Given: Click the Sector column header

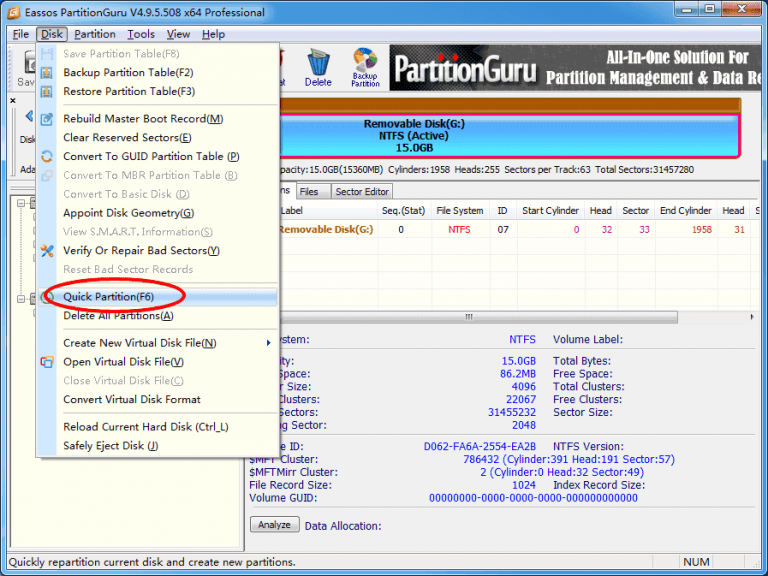Looking at the screenshot, I should 636,211.
